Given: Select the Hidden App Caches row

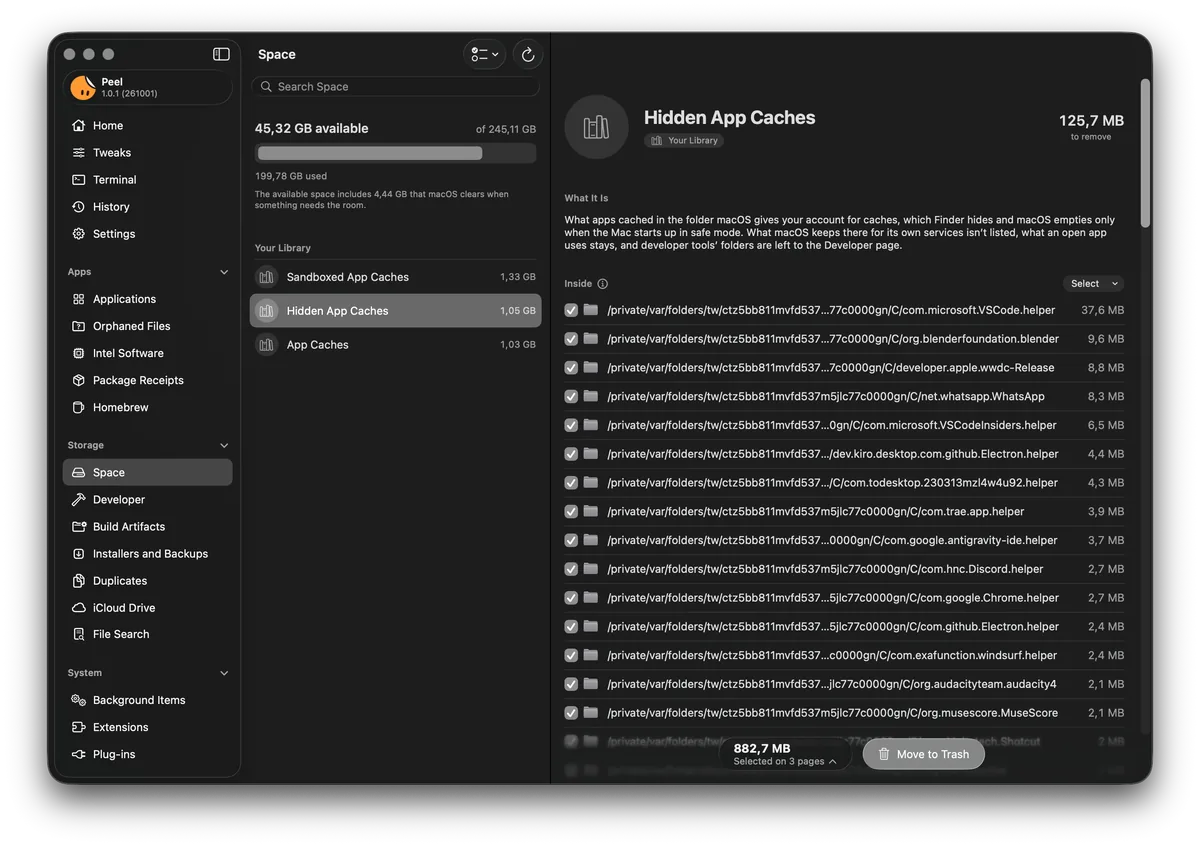Looking at the screenshot, I should [x=395, y=311].
